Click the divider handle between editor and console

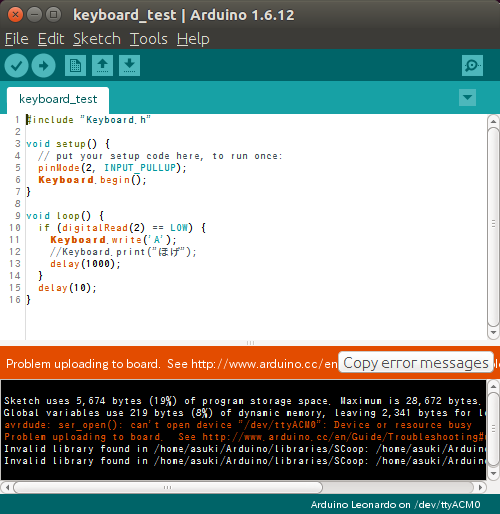pos(250,343)
